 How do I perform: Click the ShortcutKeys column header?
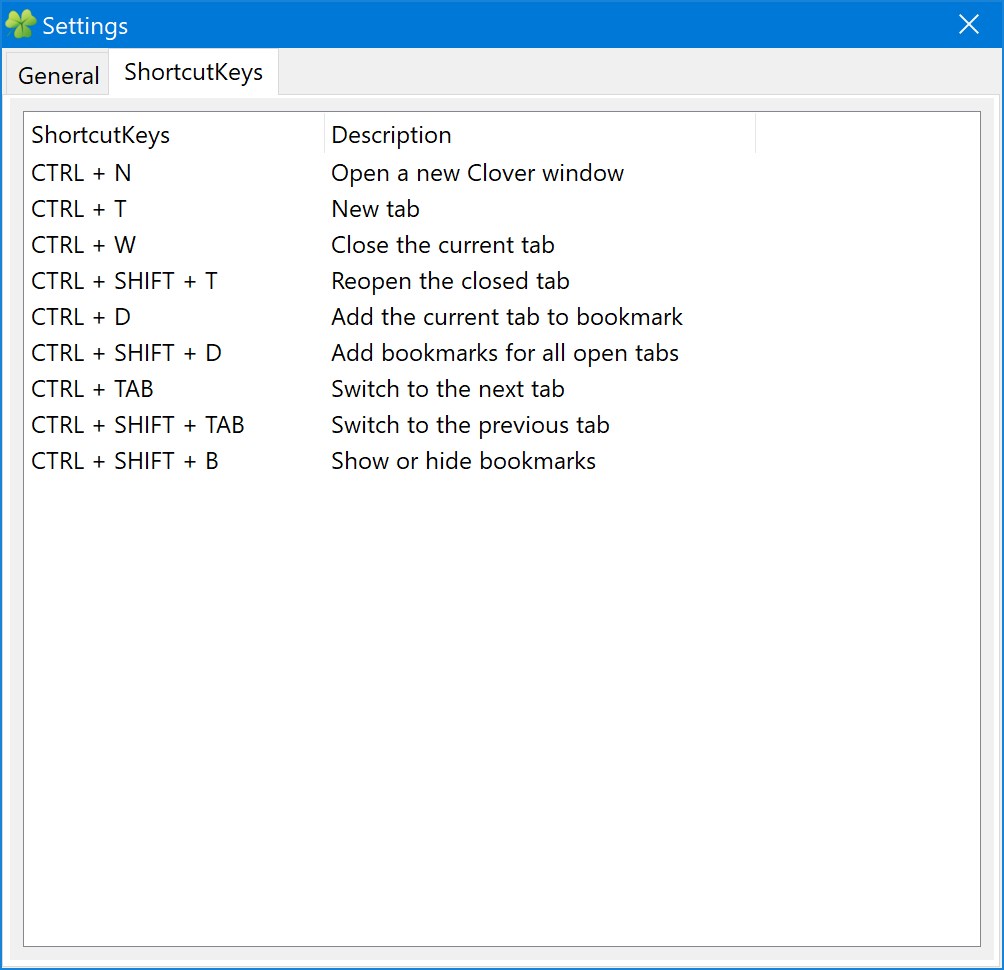tap(174, 134)
